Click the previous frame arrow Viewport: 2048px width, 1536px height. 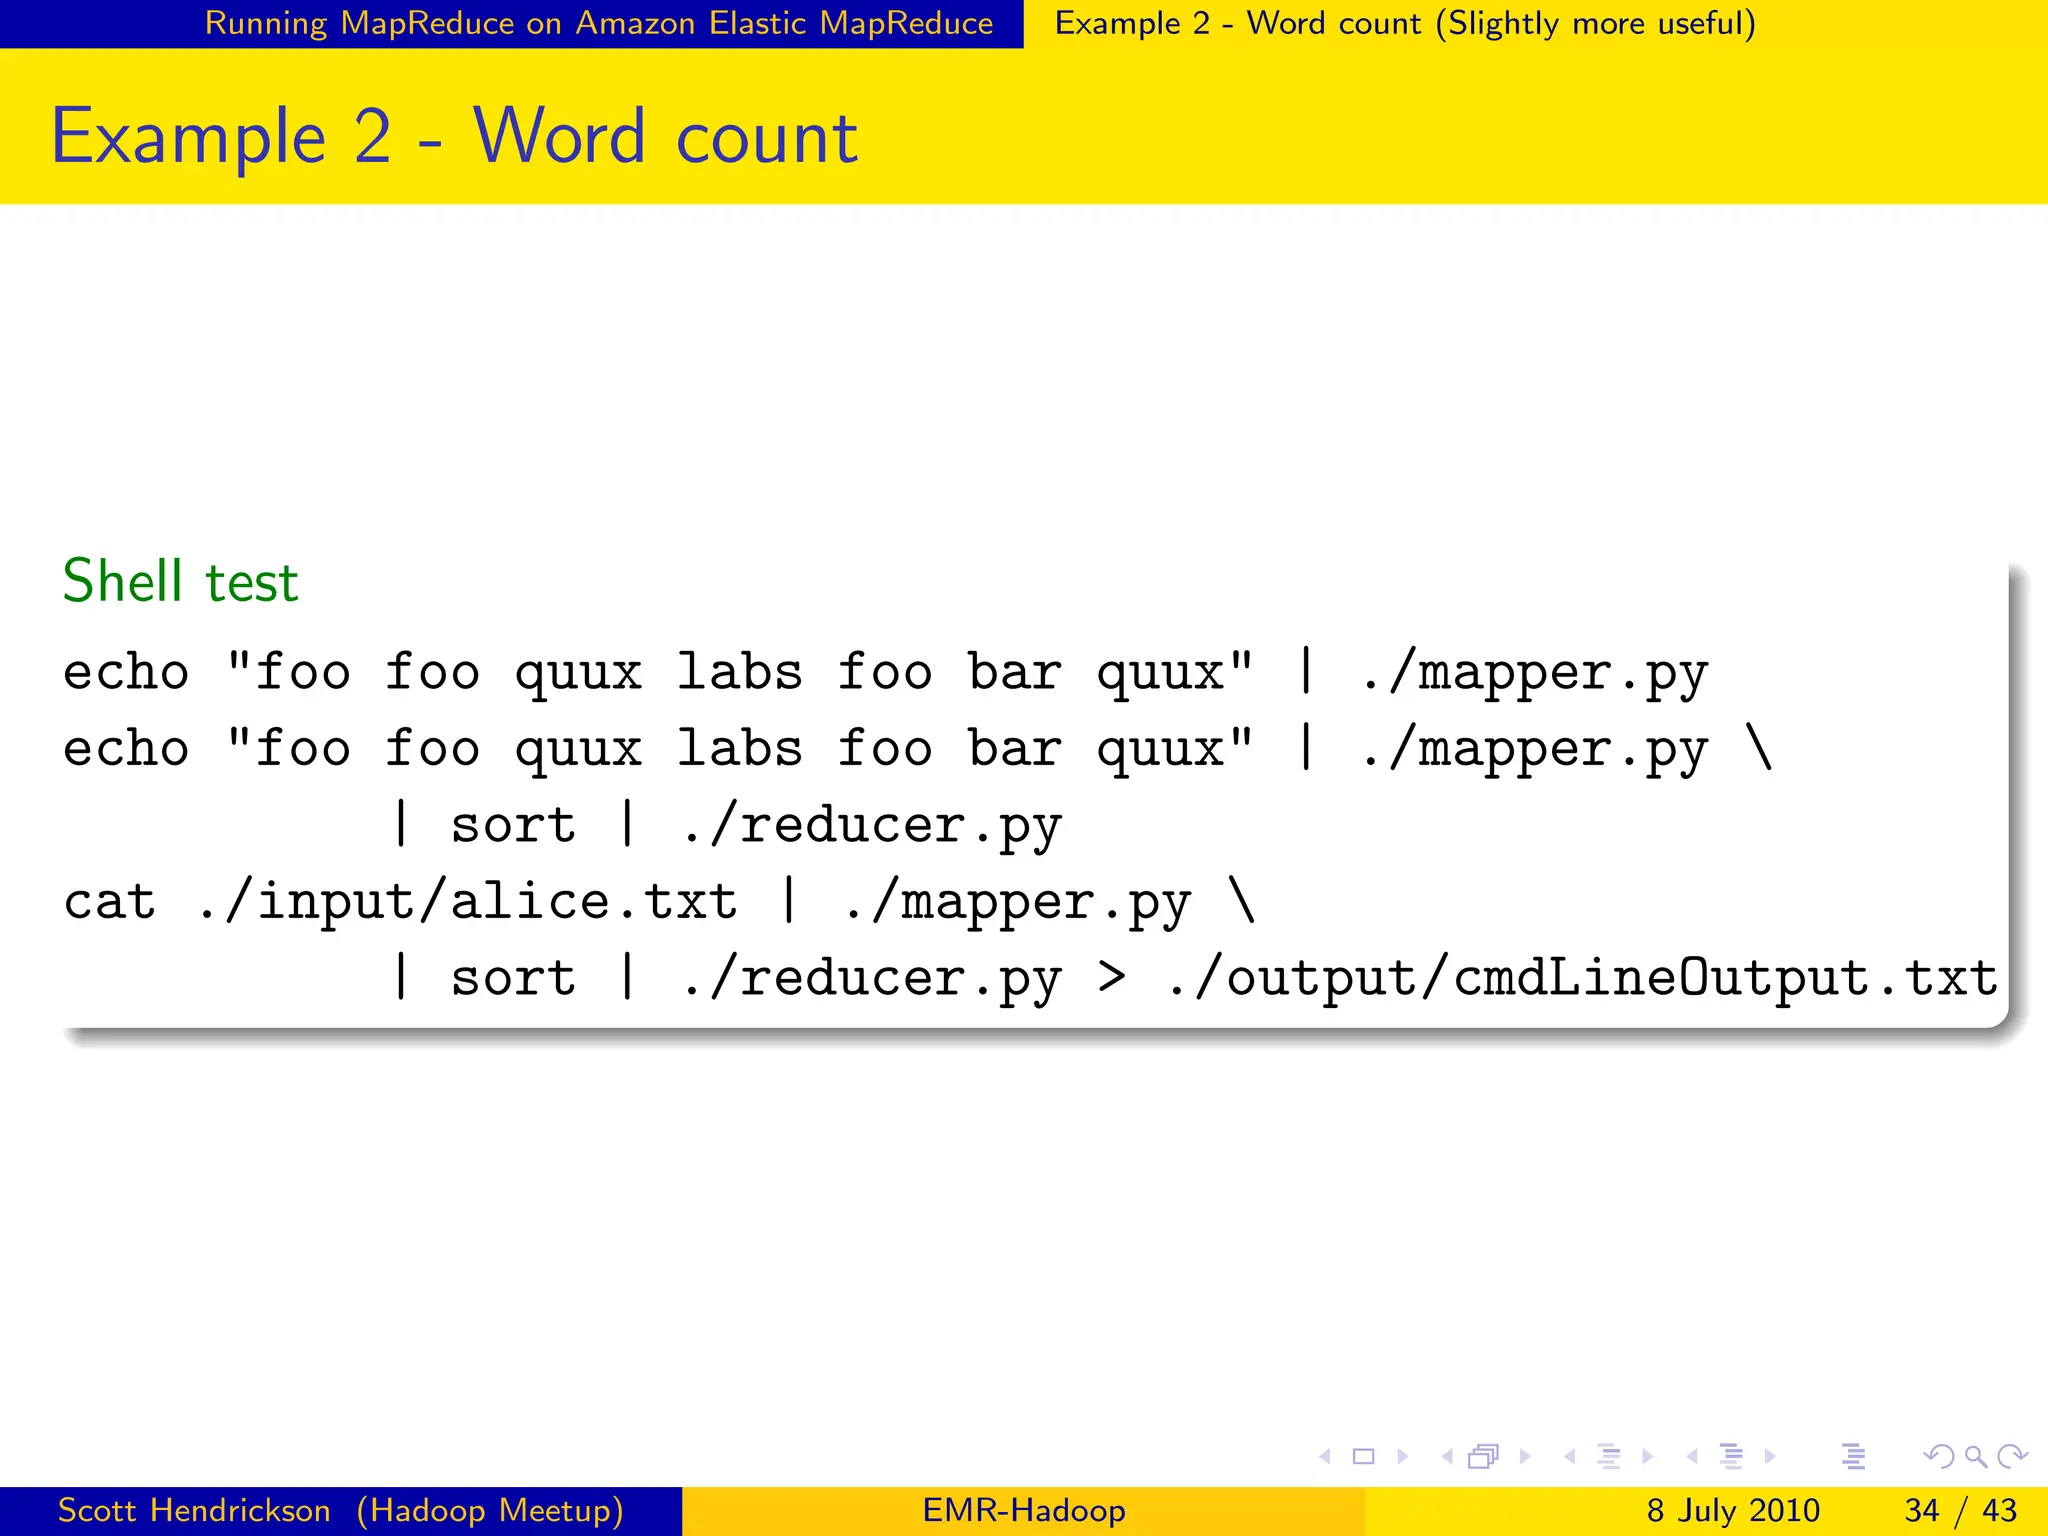[x=1447, y=1457]
